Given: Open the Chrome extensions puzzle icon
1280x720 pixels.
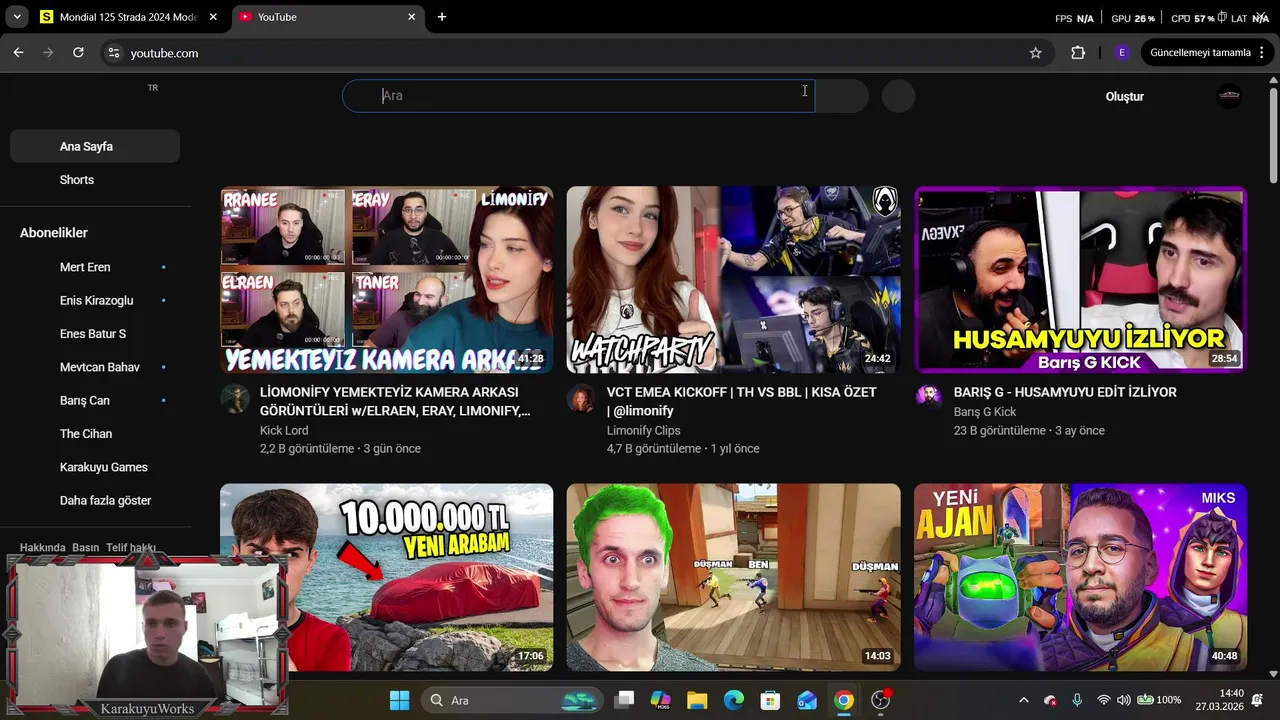Looking at the screenshot, I should pos(1078,53).
